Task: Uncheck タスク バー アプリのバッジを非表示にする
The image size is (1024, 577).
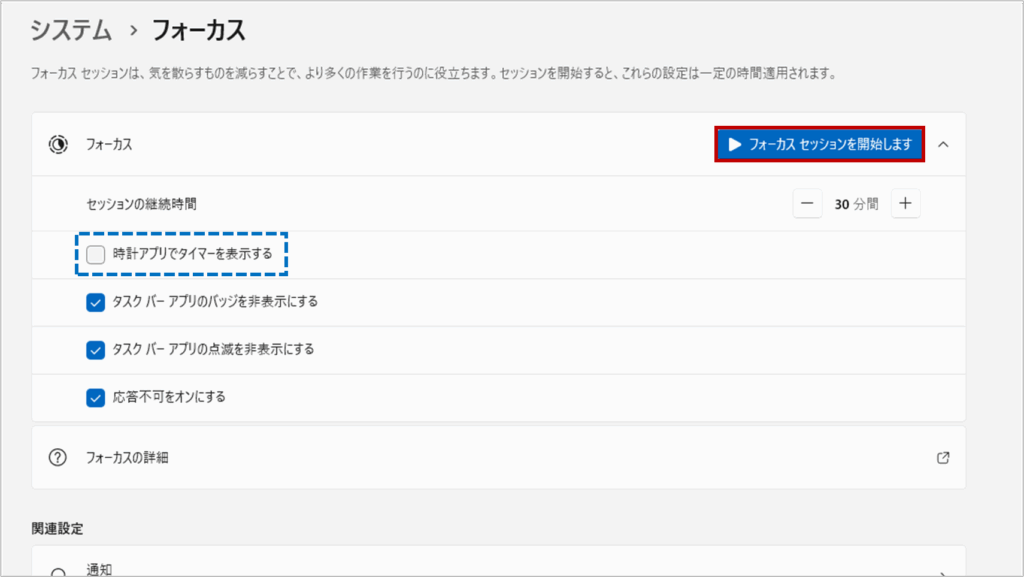Action: pyautogui.click(x=95, y=302)
